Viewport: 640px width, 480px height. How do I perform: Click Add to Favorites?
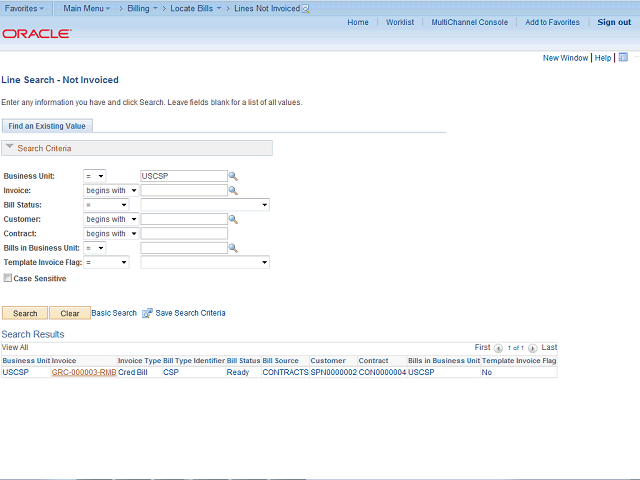(552, 22)
